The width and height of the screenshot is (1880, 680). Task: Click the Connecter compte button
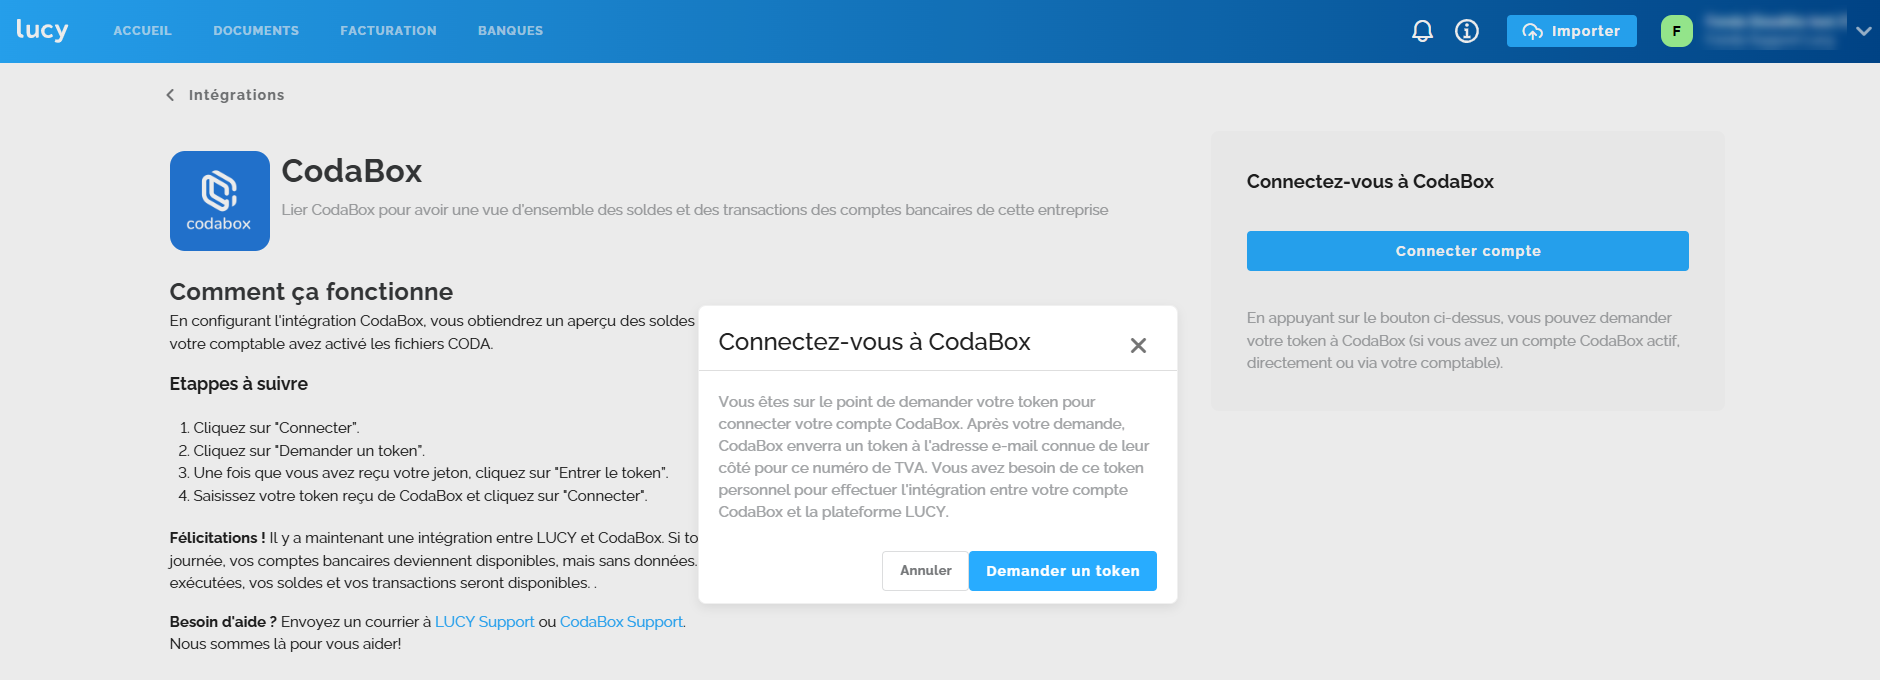point(1468,251)
